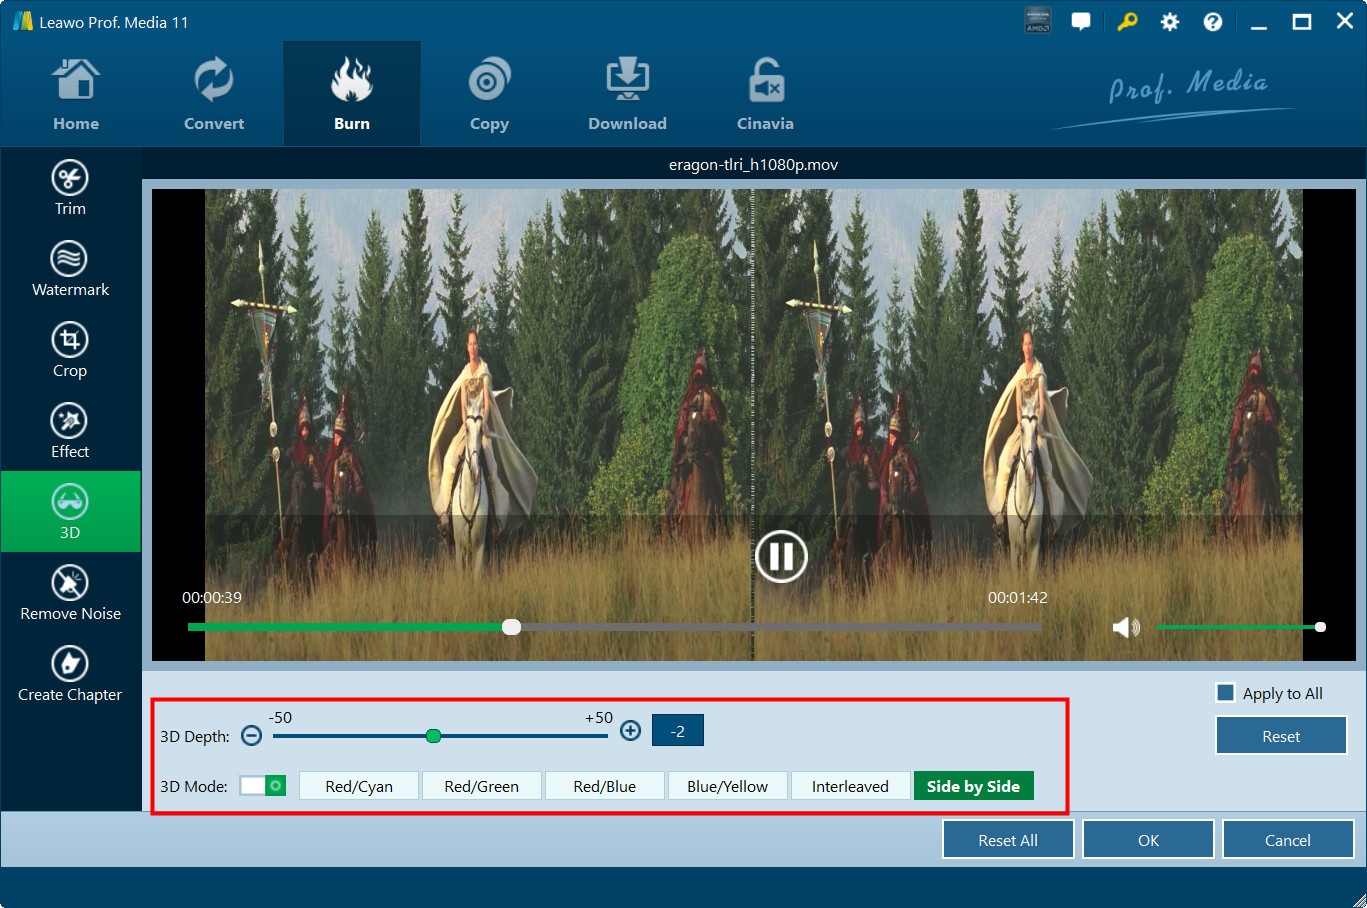This screenshot has width=1367, height=908.
Task: Select the 3D editing tool
Action: [70, 512]
